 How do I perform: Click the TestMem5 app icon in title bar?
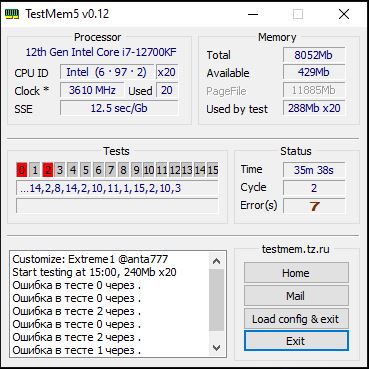[12, 14]
